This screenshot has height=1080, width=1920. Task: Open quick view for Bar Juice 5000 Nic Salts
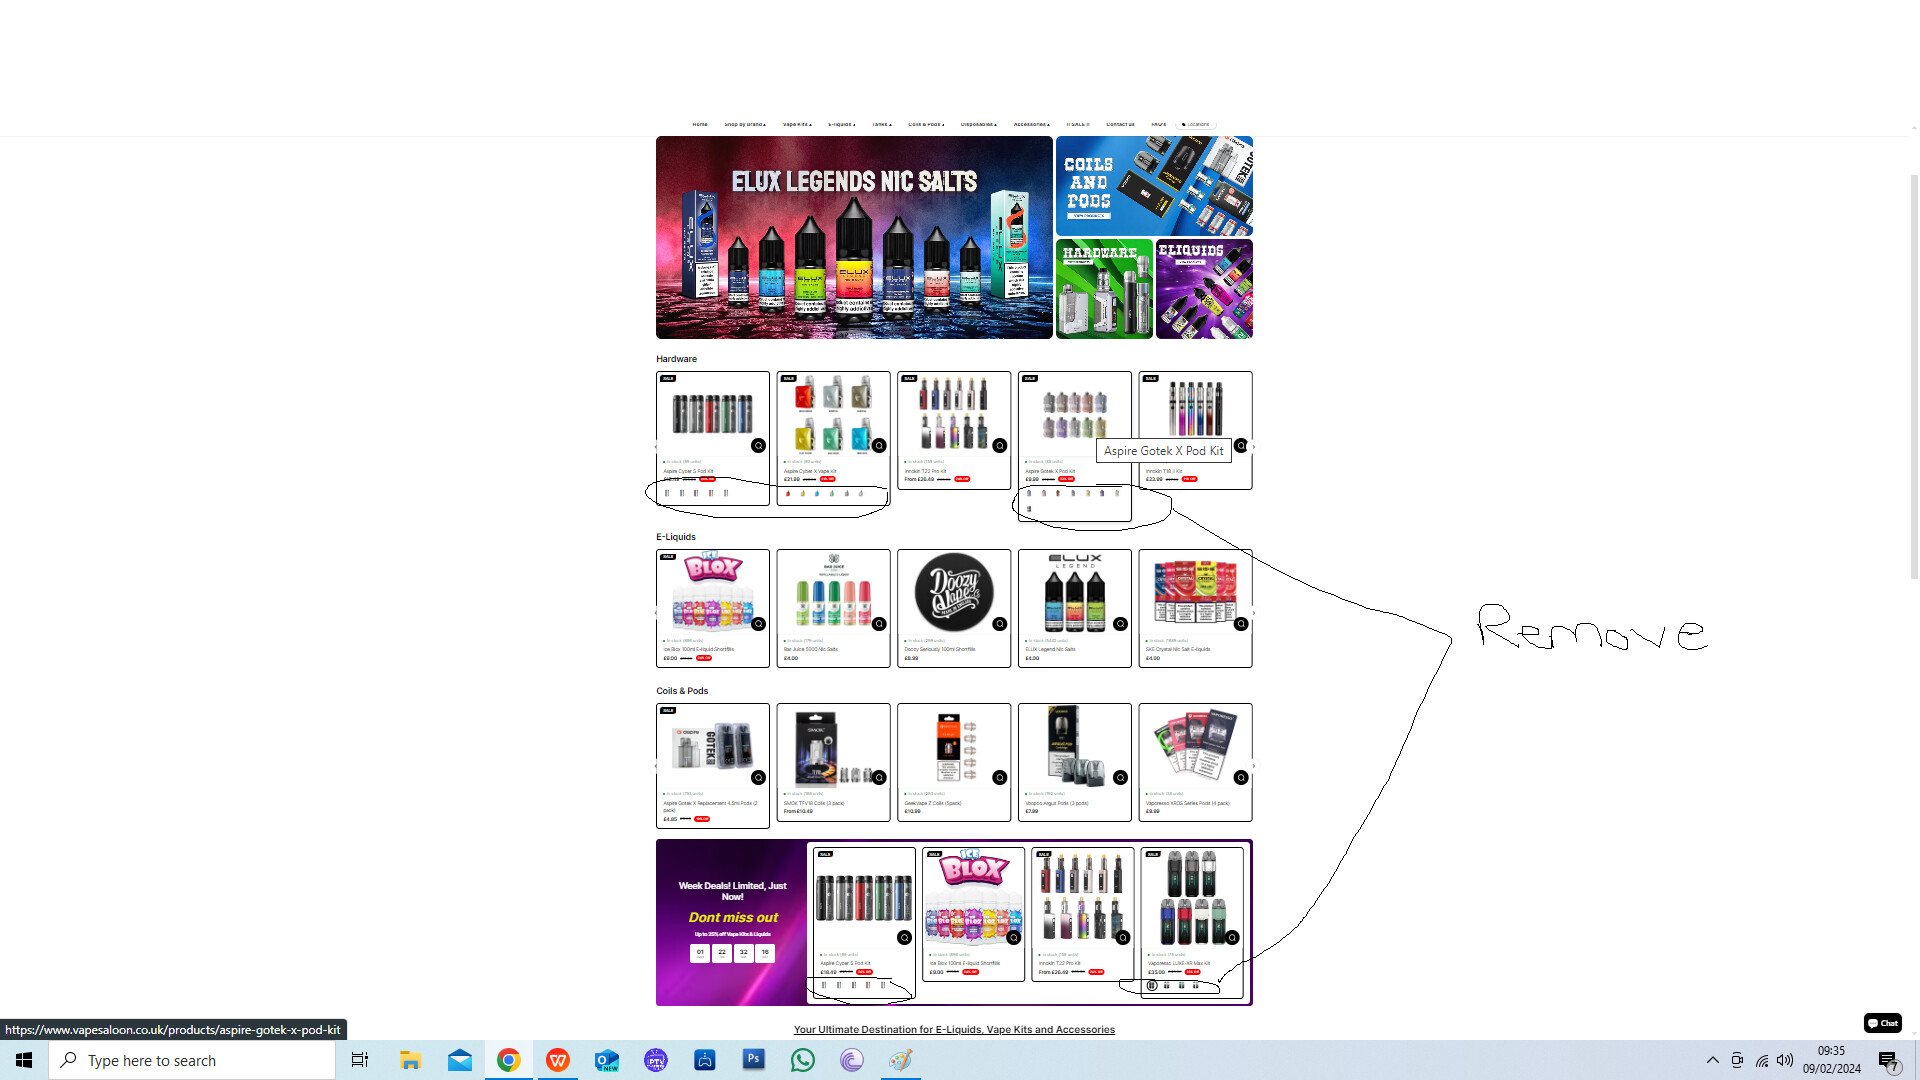click(x=879, y=624)
